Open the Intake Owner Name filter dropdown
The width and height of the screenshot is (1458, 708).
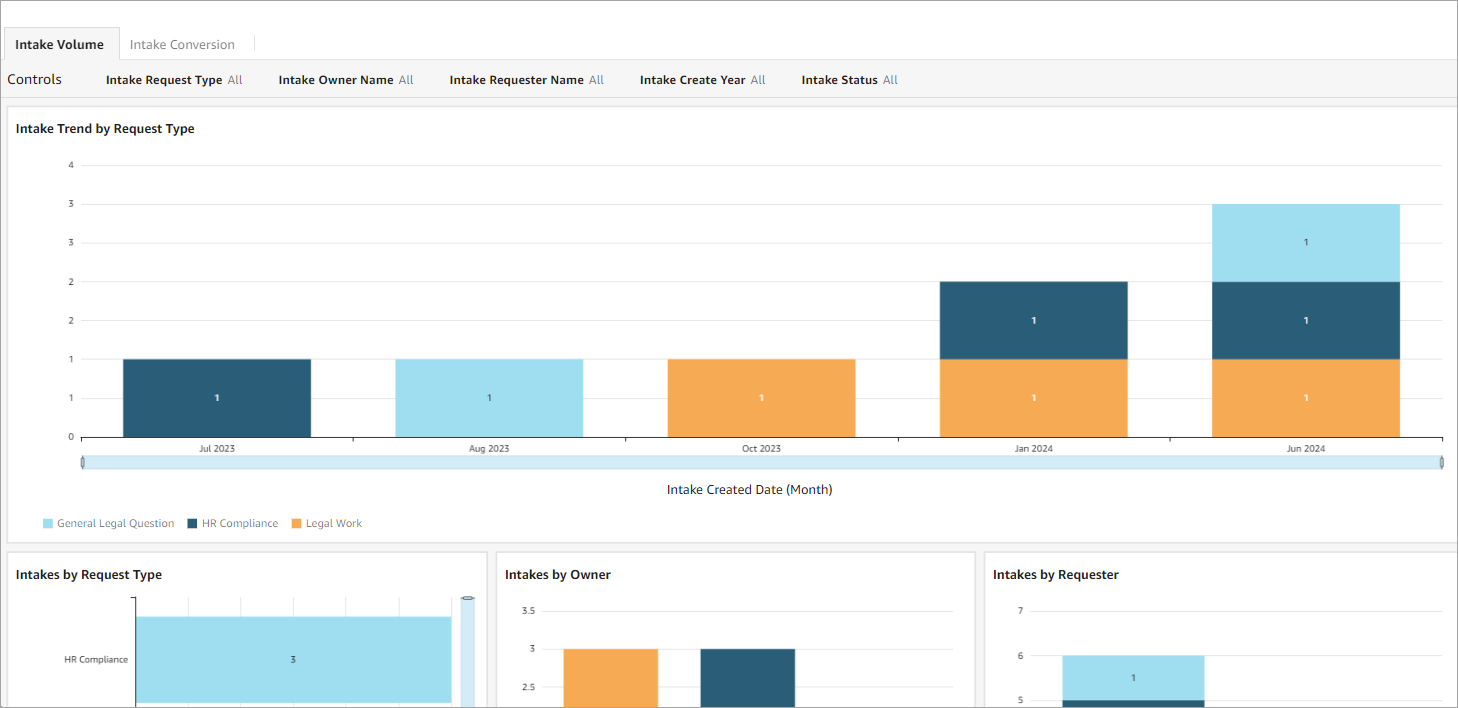point(345,79)
